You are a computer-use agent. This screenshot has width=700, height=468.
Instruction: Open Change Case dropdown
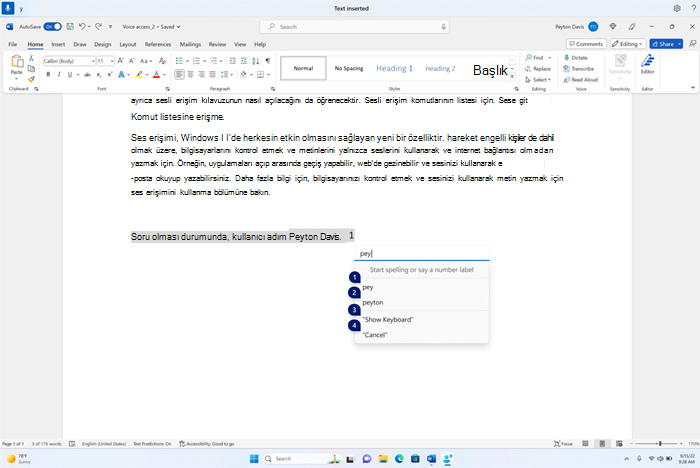[x=146, y=61]
